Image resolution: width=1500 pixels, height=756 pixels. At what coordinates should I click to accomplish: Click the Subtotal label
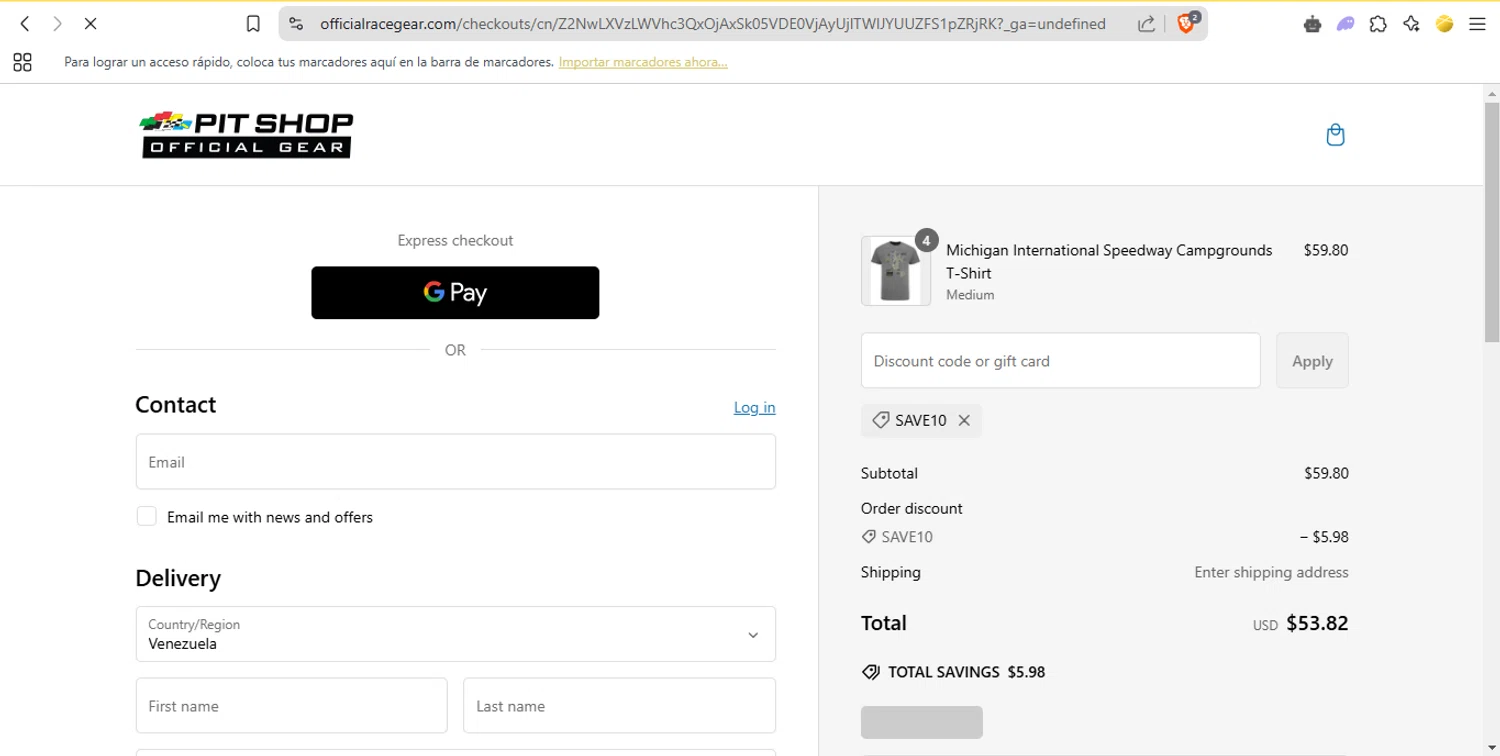(889, 473)
